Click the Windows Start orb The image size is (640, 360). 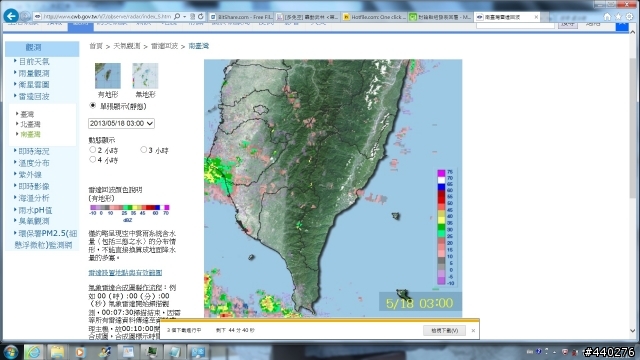(11, 352)
